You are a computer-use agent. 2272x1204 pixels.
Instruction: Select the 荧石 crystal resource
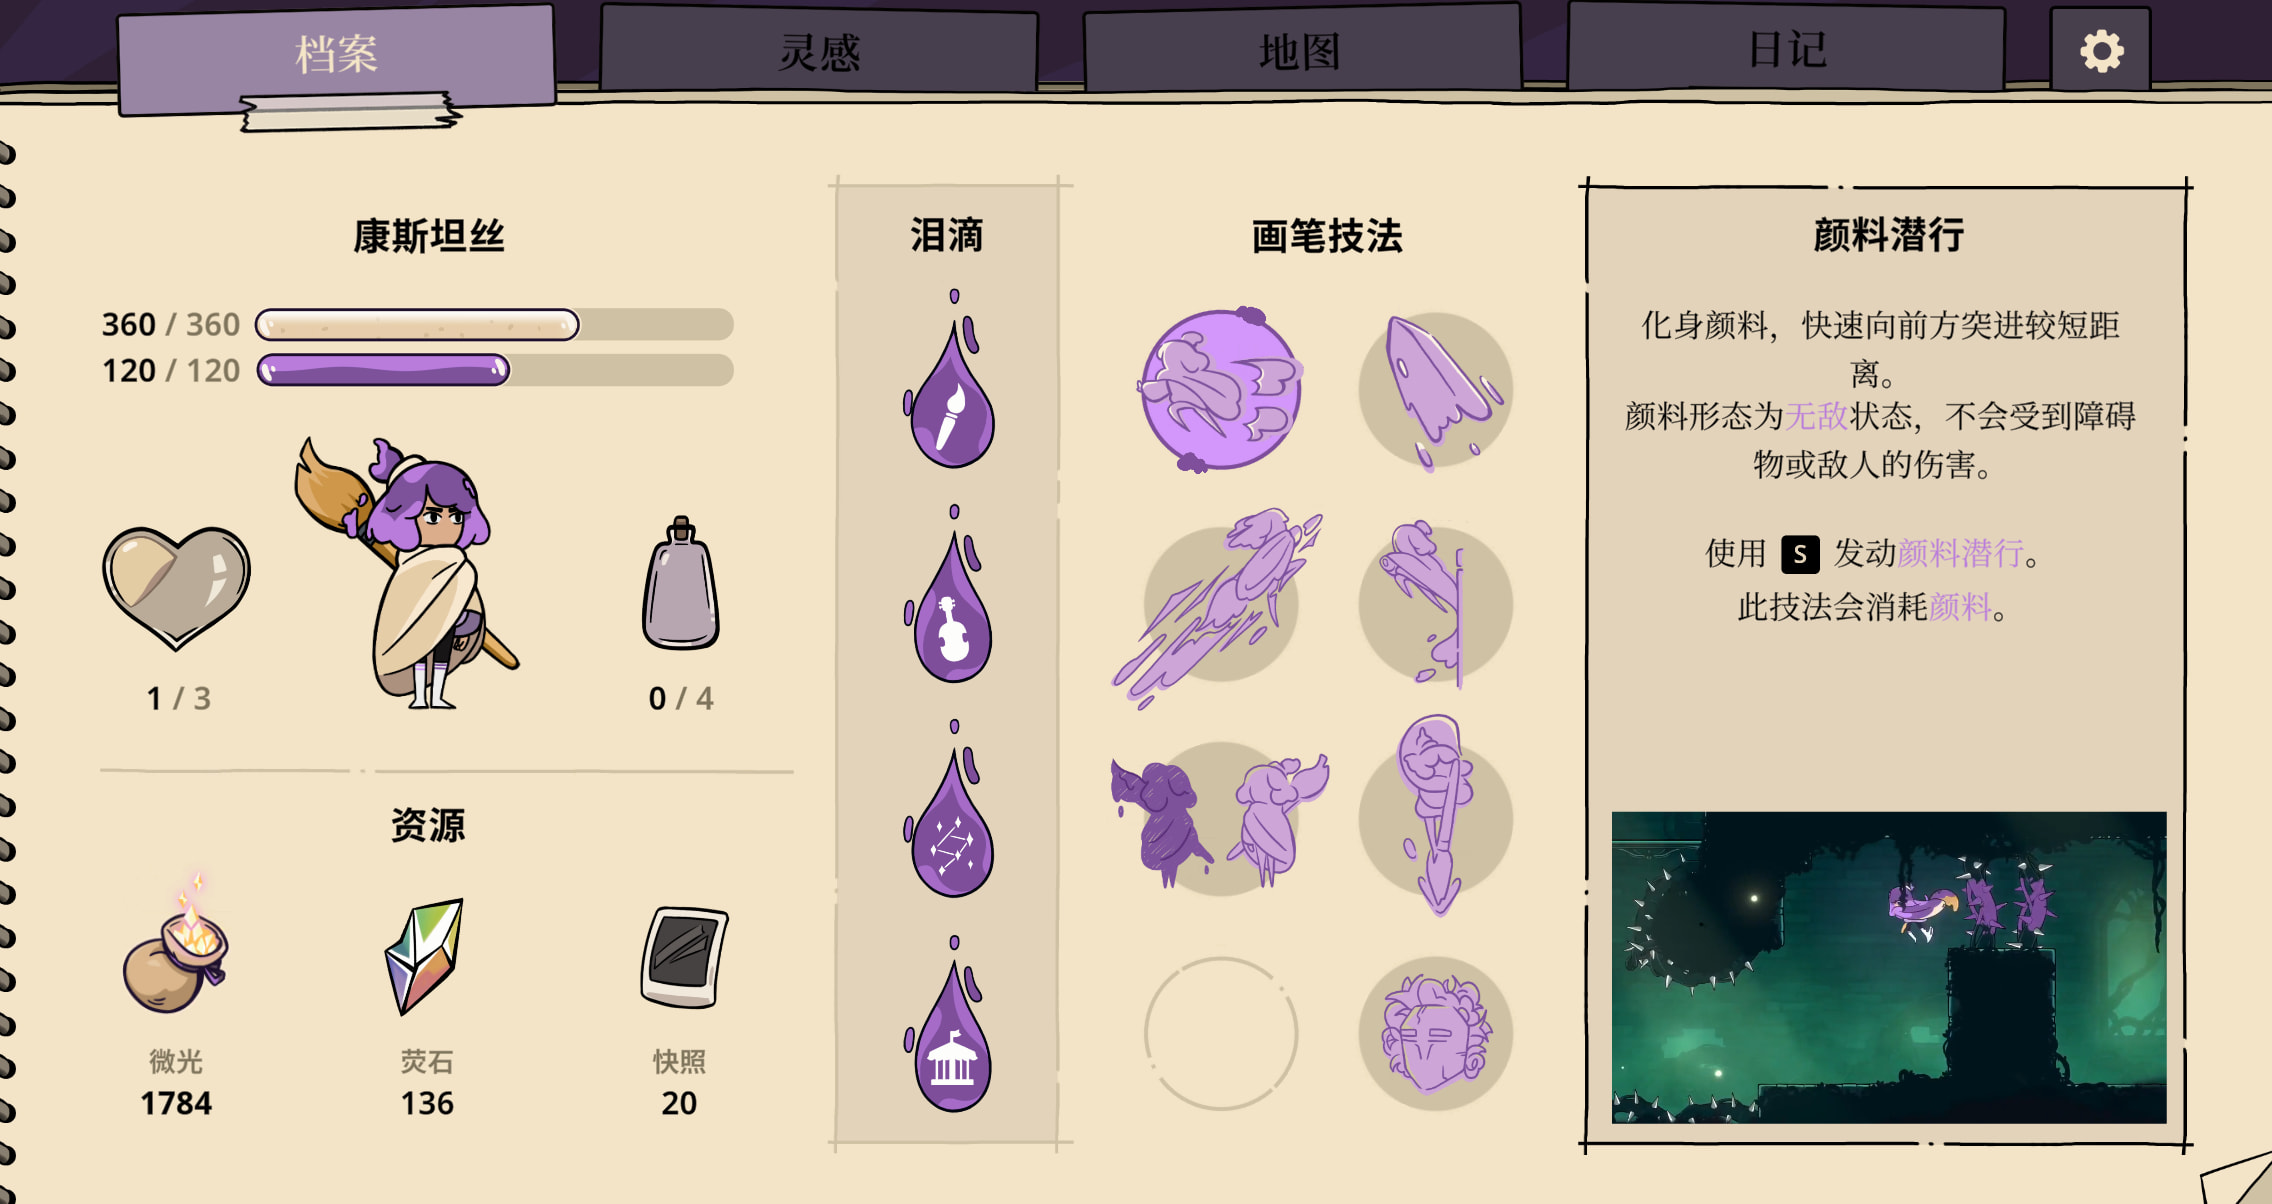click(x=426, y=956)
